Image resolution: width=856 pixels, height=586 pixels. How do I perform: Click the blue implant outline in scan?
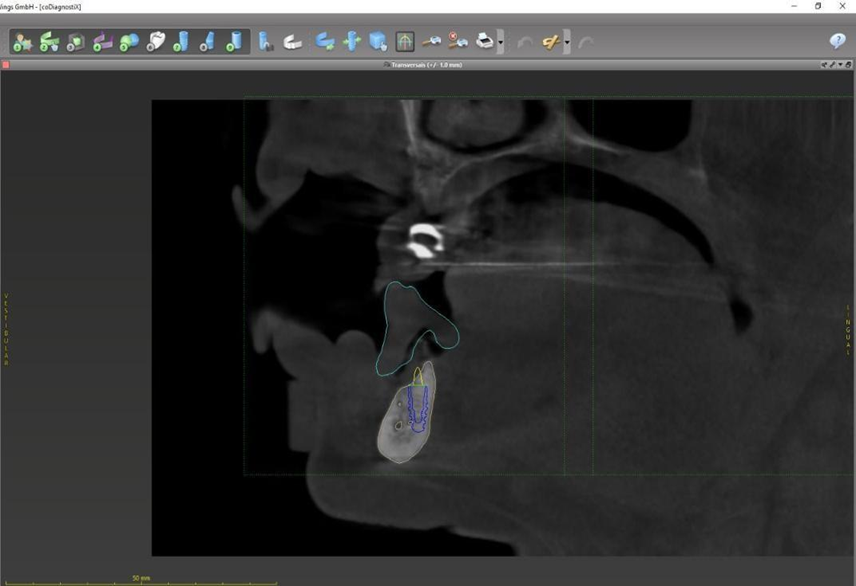tap(419, 410)
